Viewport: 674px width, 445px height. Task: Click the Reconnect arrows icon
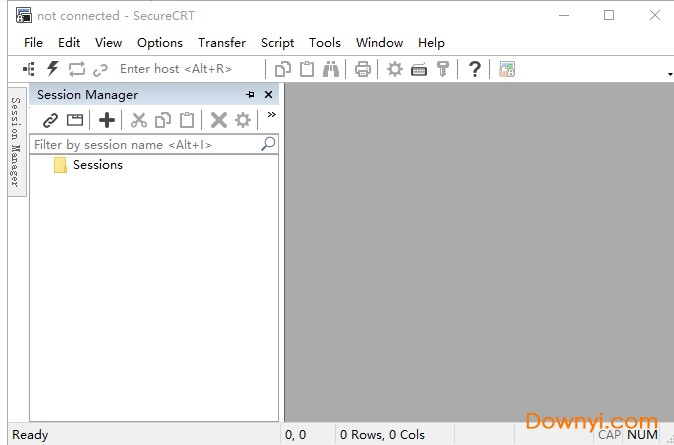77,69
